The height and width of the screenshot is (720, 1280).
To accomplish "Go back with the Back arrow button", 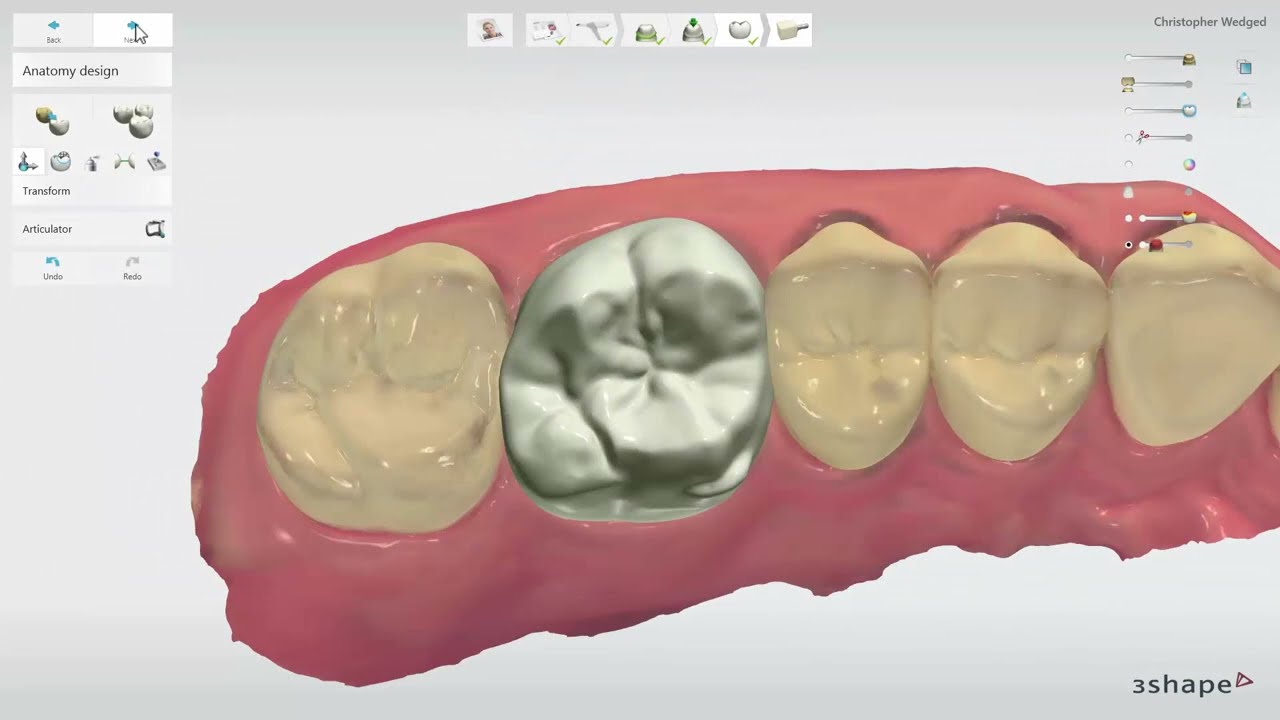I will pyautogui.click(x=53, y=31).
